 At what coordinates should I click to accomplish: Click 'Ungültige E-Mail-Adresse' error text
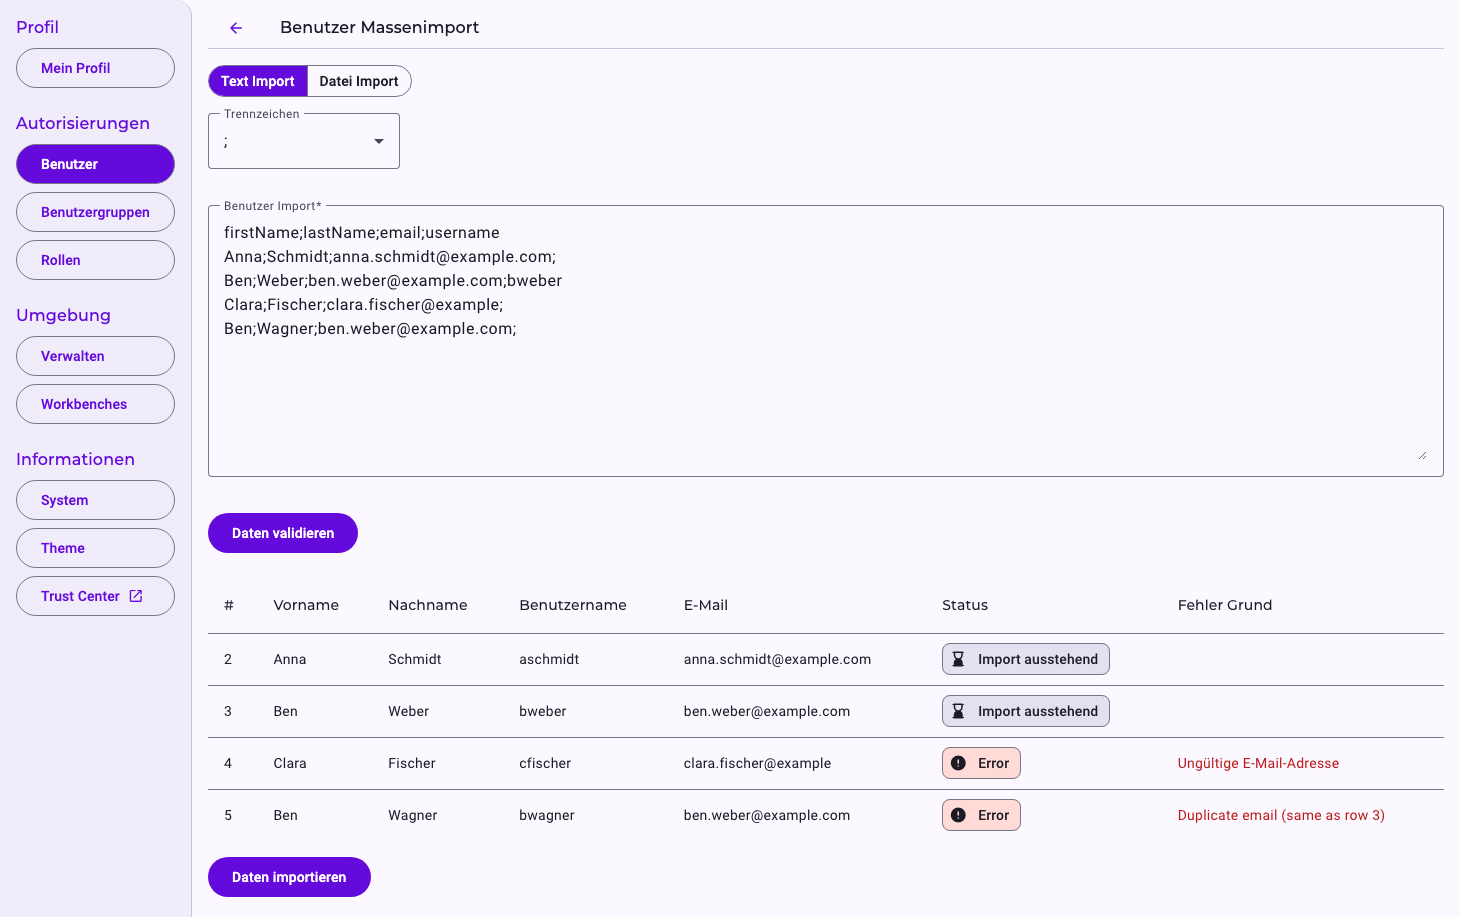(1258, 763)
